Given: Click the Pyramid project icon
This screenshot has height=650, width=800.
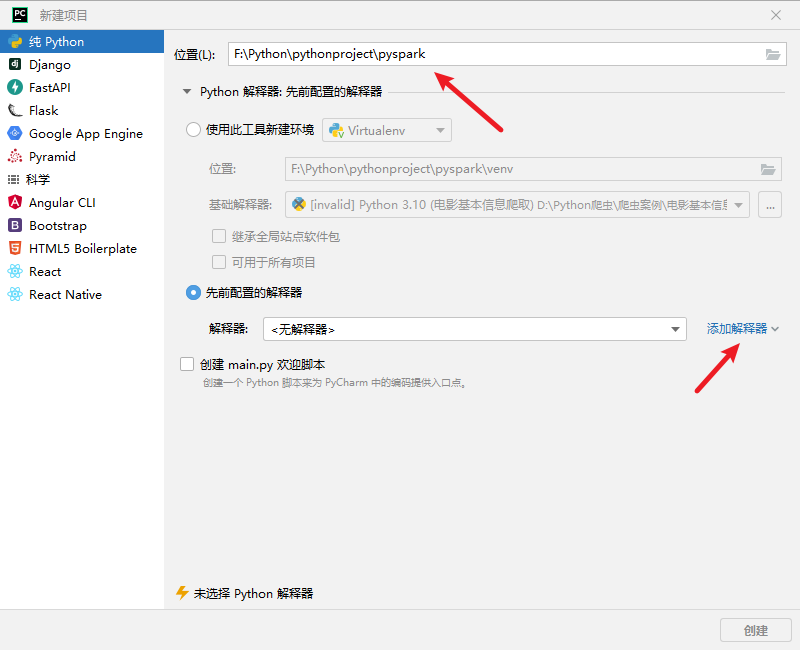Looking at the screenshot, I should tap(15, 156).
